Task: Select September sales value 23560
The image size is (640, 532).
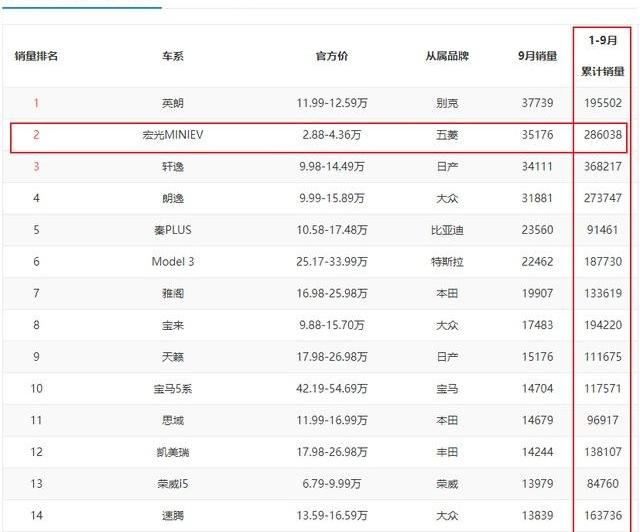Action: [x=538, y=230]
